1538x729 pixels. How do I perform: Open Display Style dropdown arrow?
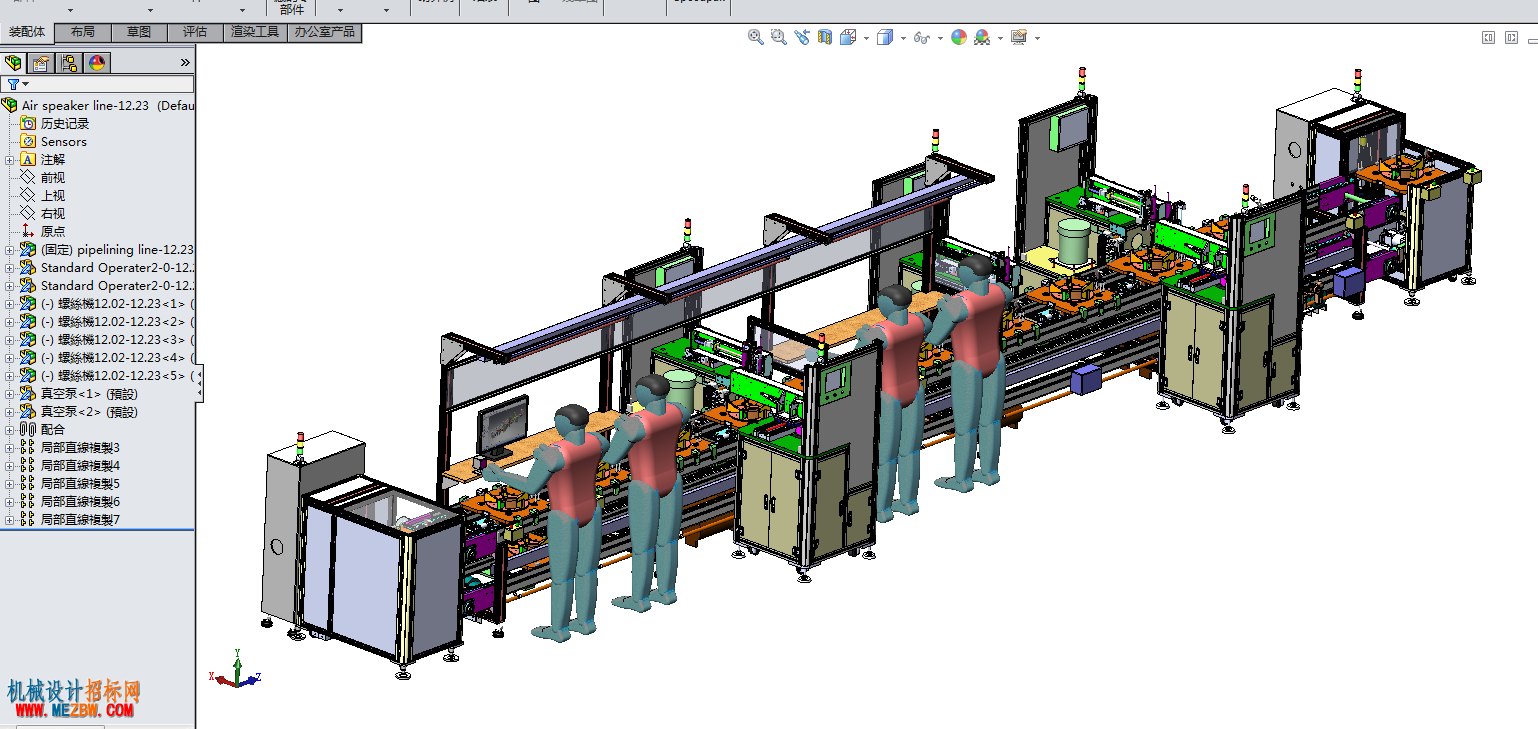pos(903,38)
